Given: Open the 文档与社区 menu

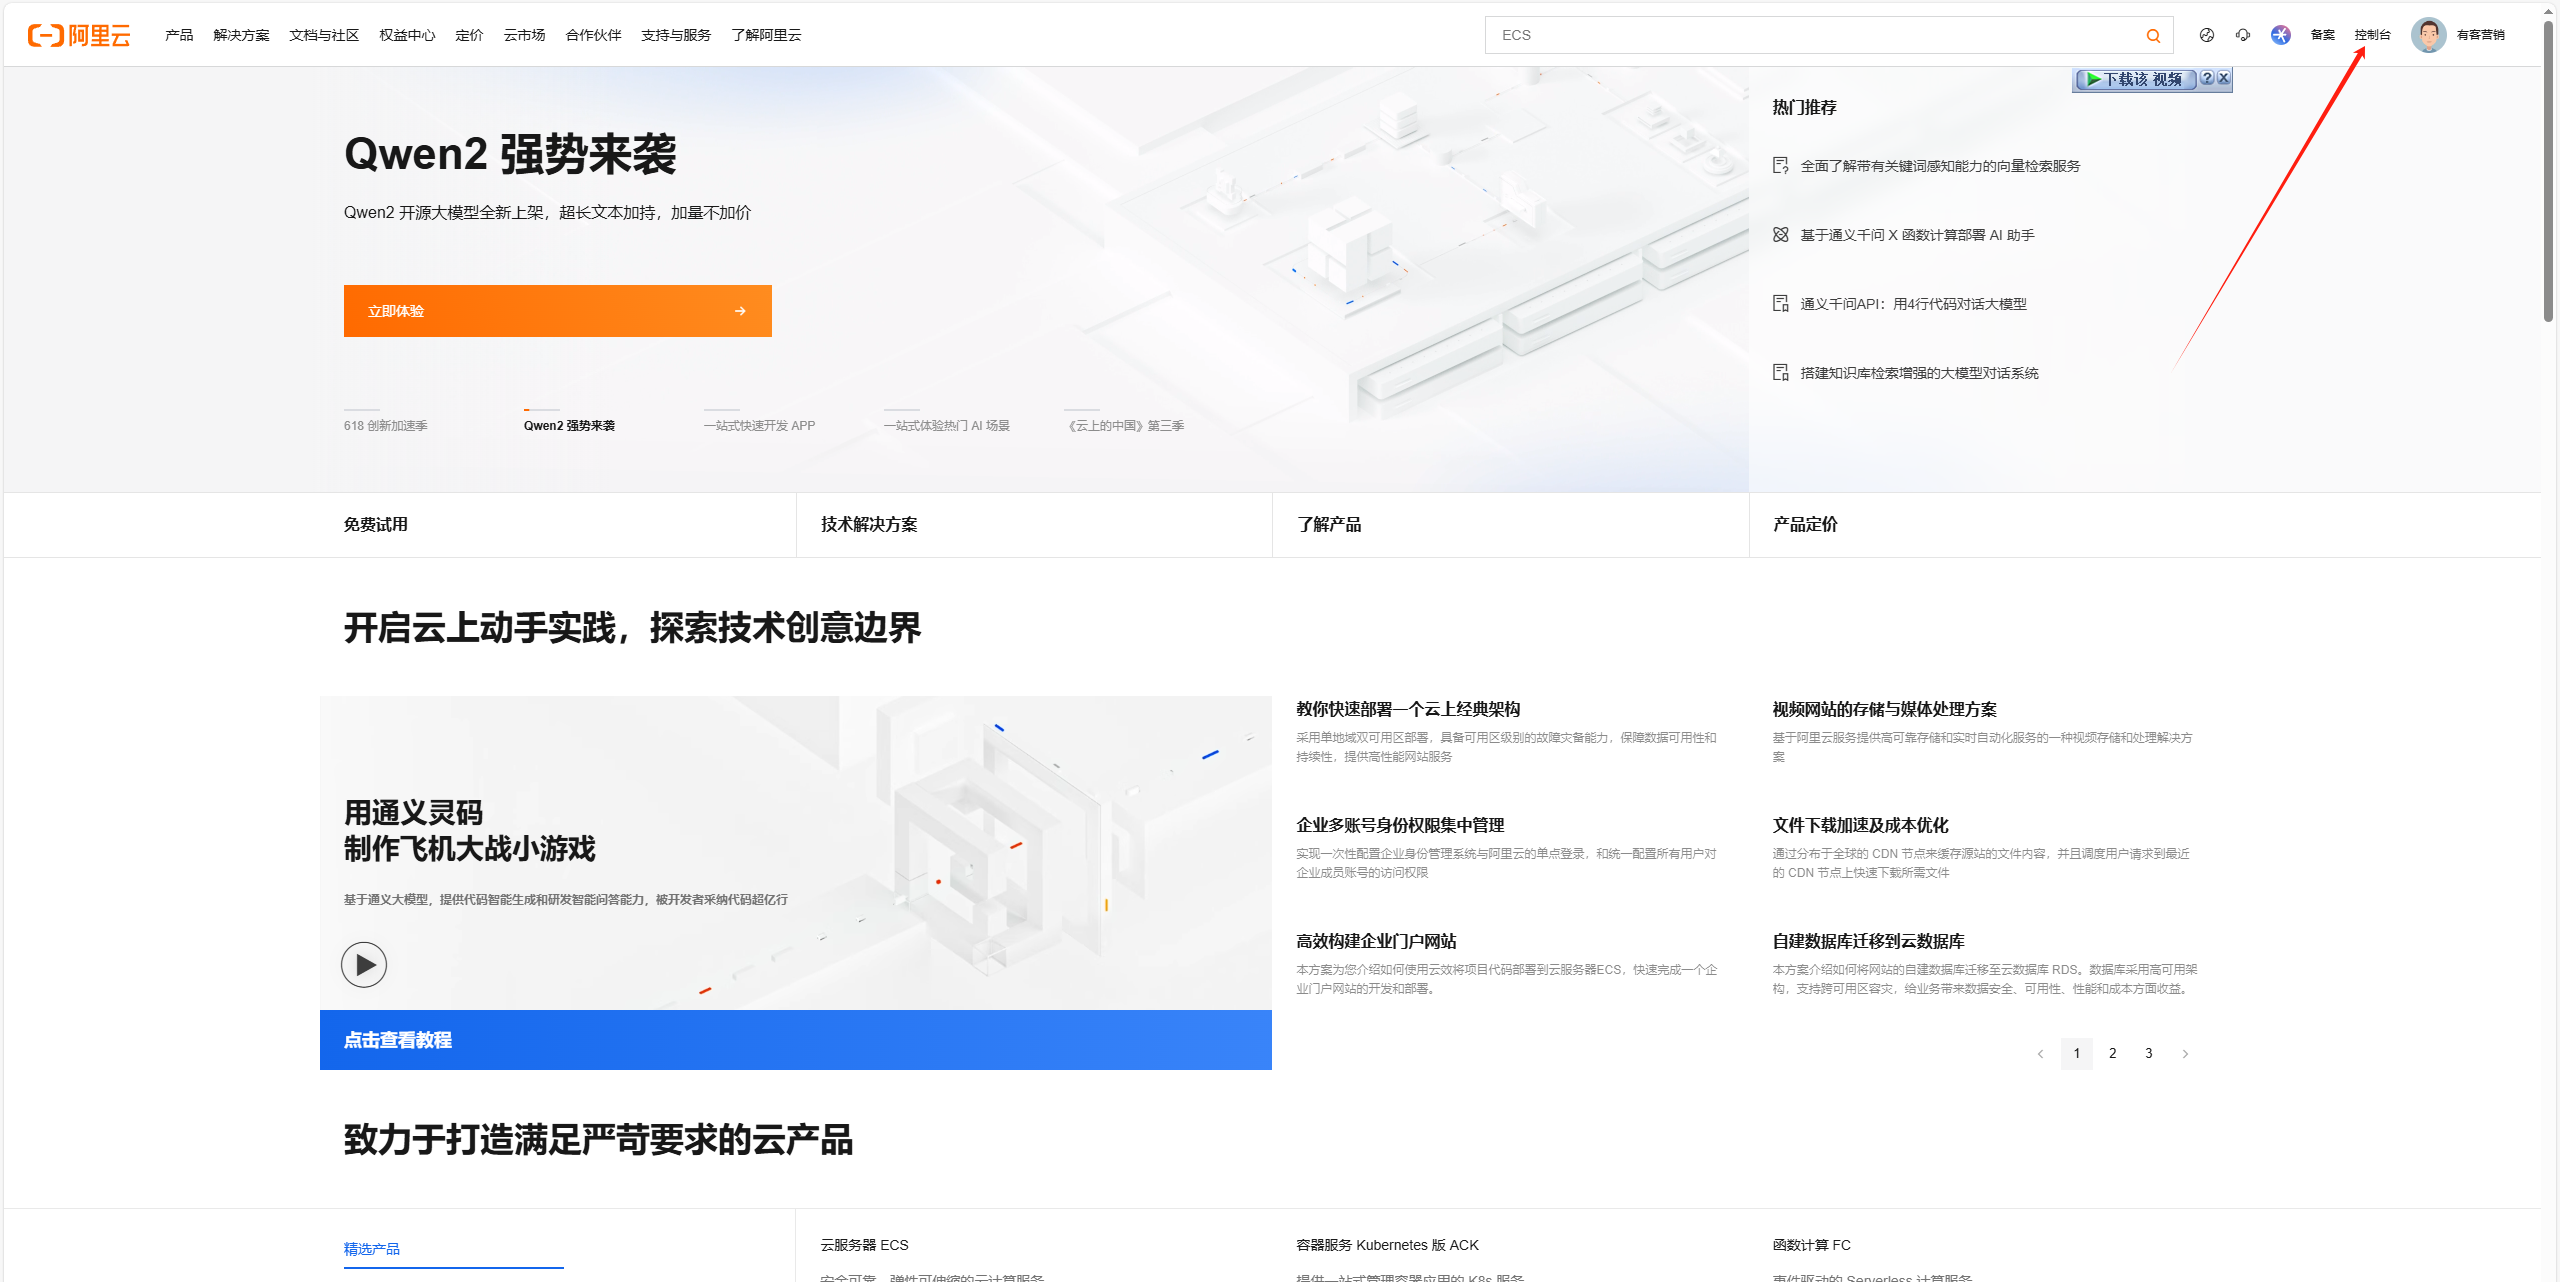Looking at the screenshot, I should 324,35.
